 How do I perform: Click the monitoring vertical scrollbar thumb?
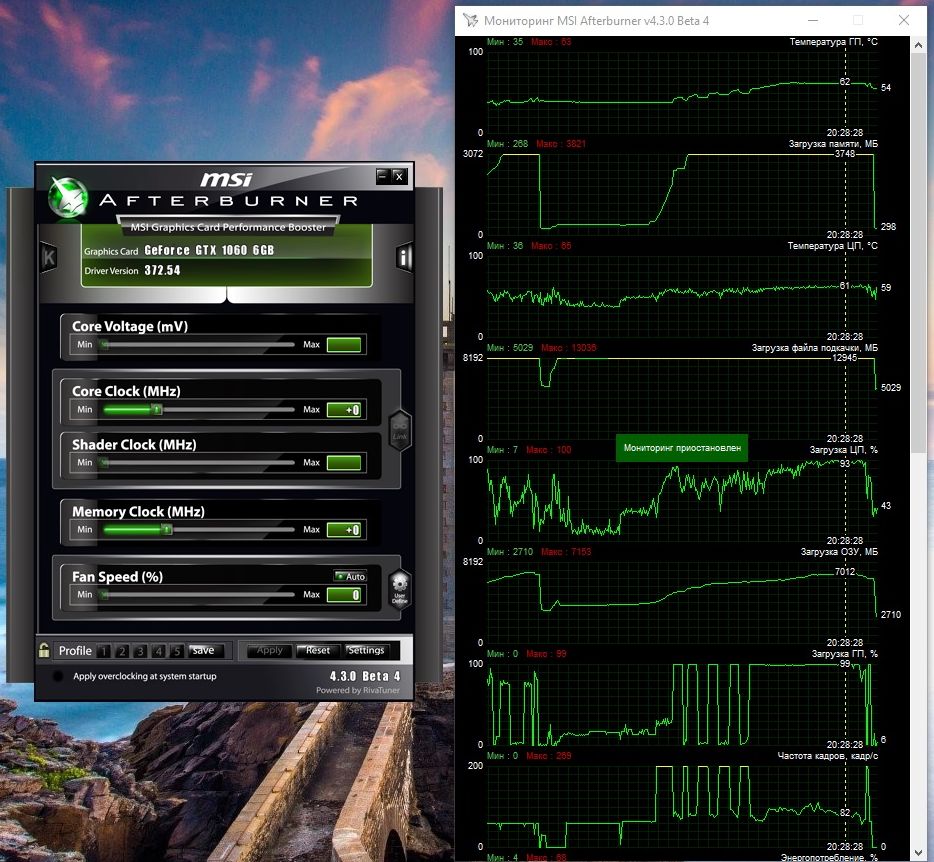(x=918, y=253)
